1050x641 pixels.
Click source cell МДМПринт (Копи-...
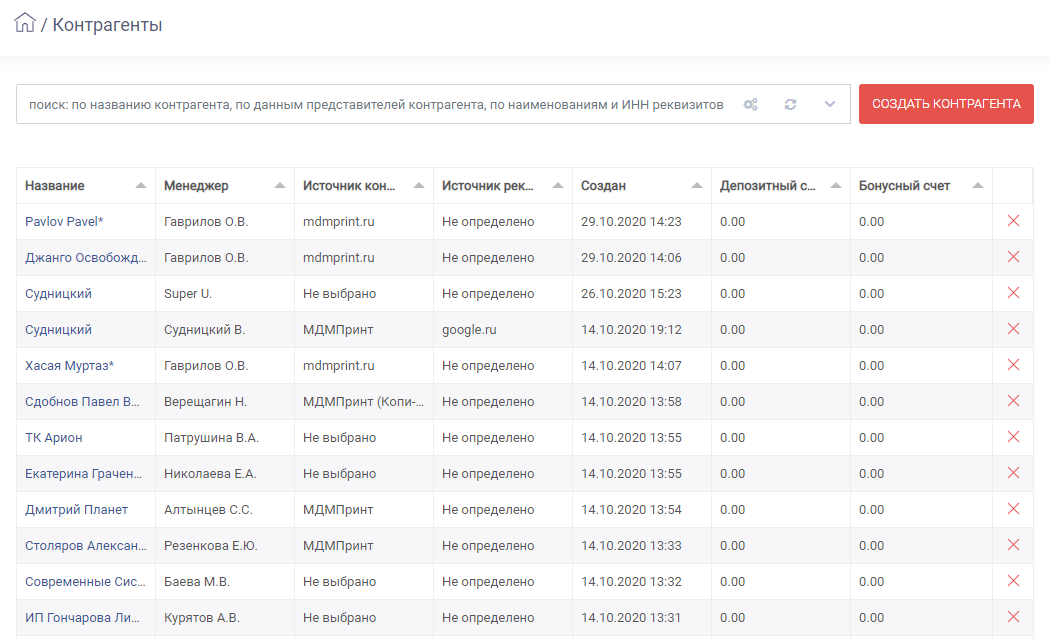[364, 402]
